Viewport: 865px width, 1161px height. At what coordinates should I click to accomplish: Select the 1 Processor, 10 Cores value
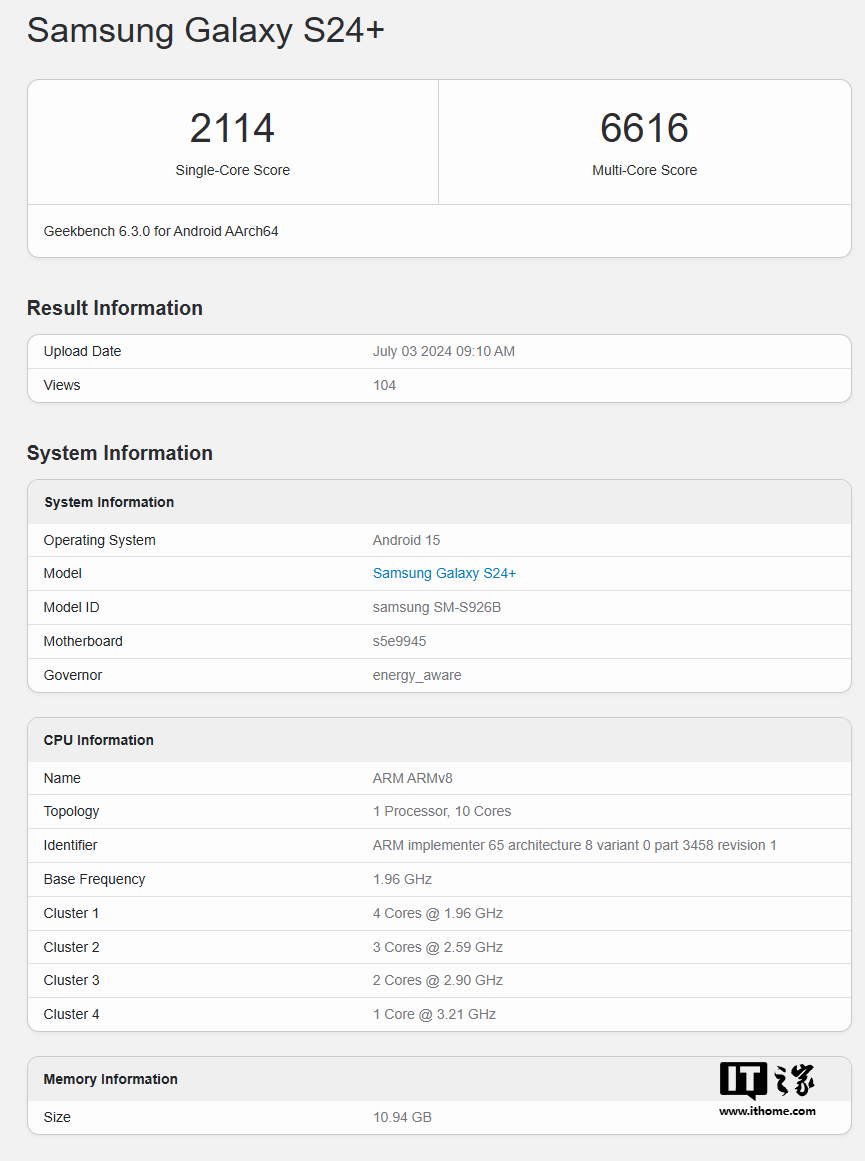[442, 812]
